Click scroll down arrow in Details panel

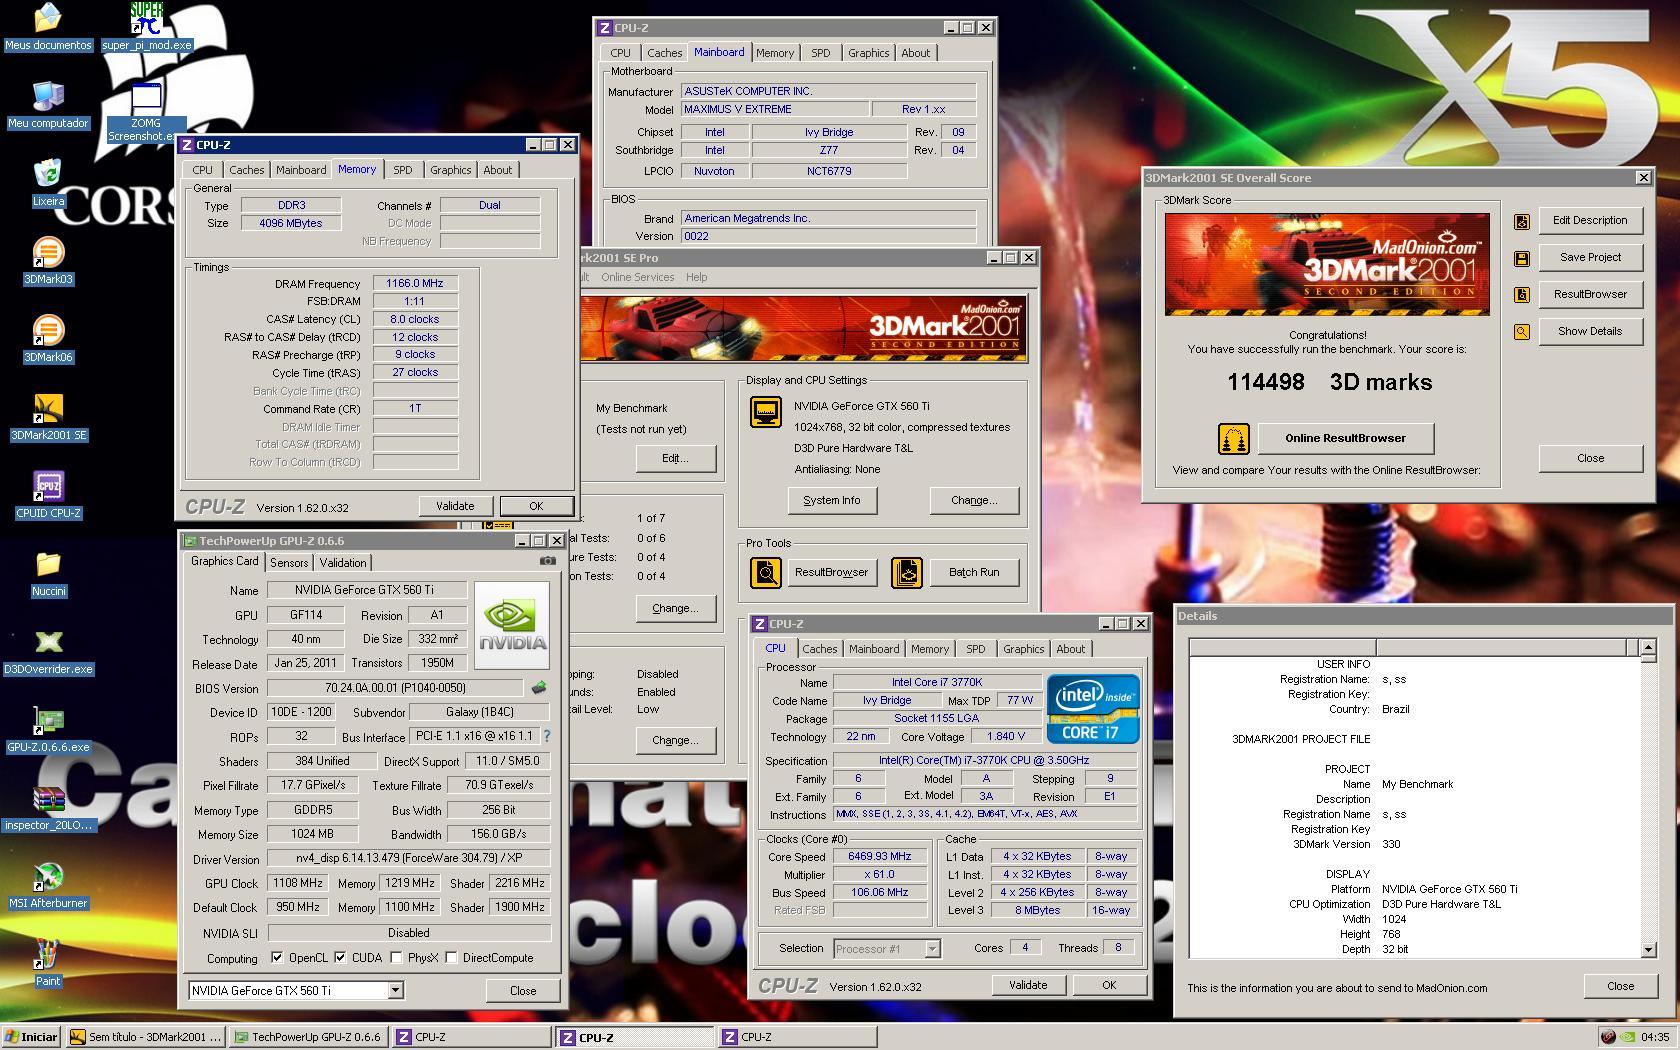(x=1648, y=949)
